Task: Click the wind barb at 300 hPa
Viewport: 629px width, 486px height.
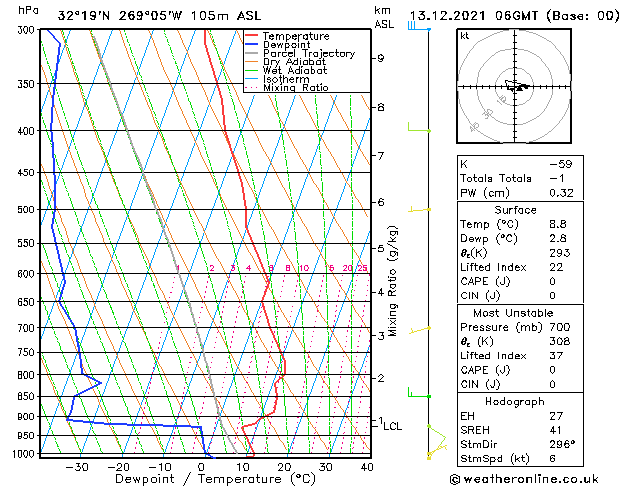Action: click(419, 26)
